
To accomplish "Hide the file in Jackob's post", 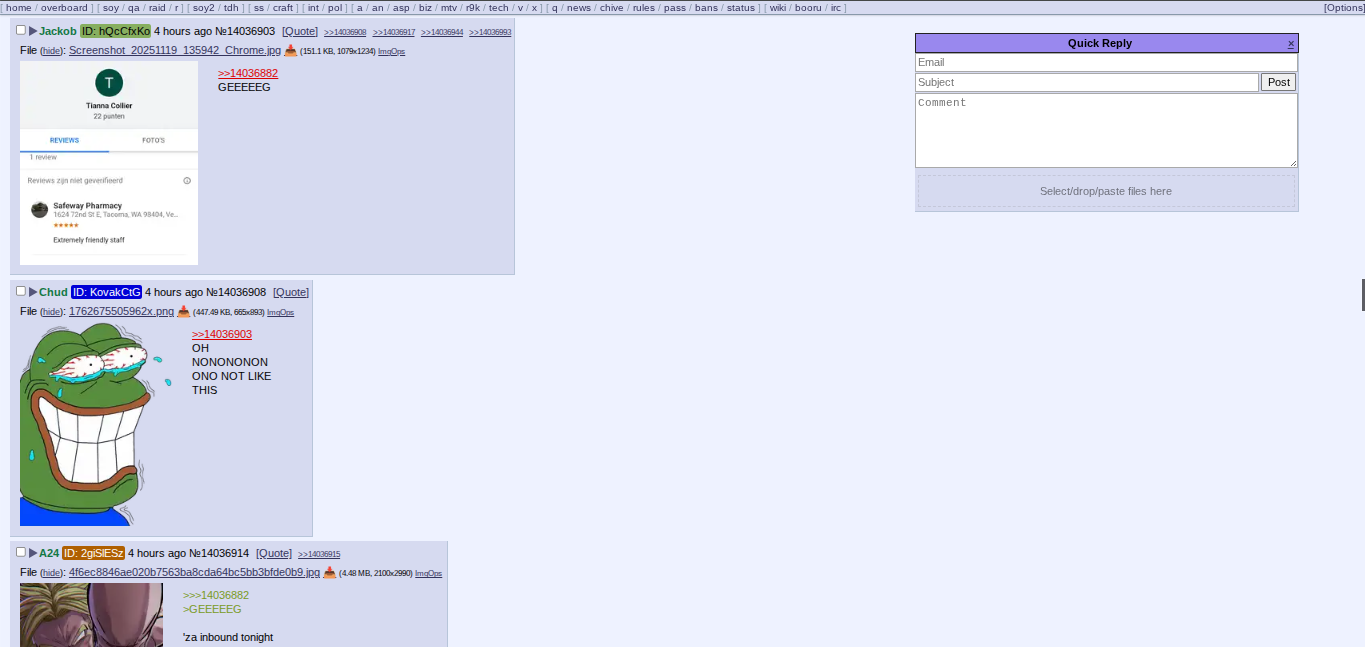I will 51,51.
